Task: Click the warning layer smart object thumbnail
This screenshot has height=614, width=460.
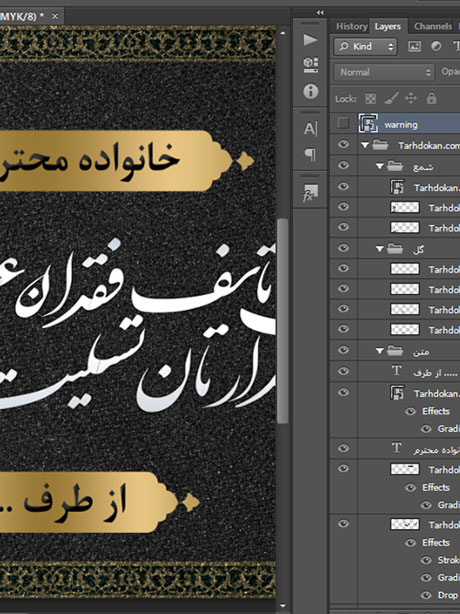Action: coord(368,124)
